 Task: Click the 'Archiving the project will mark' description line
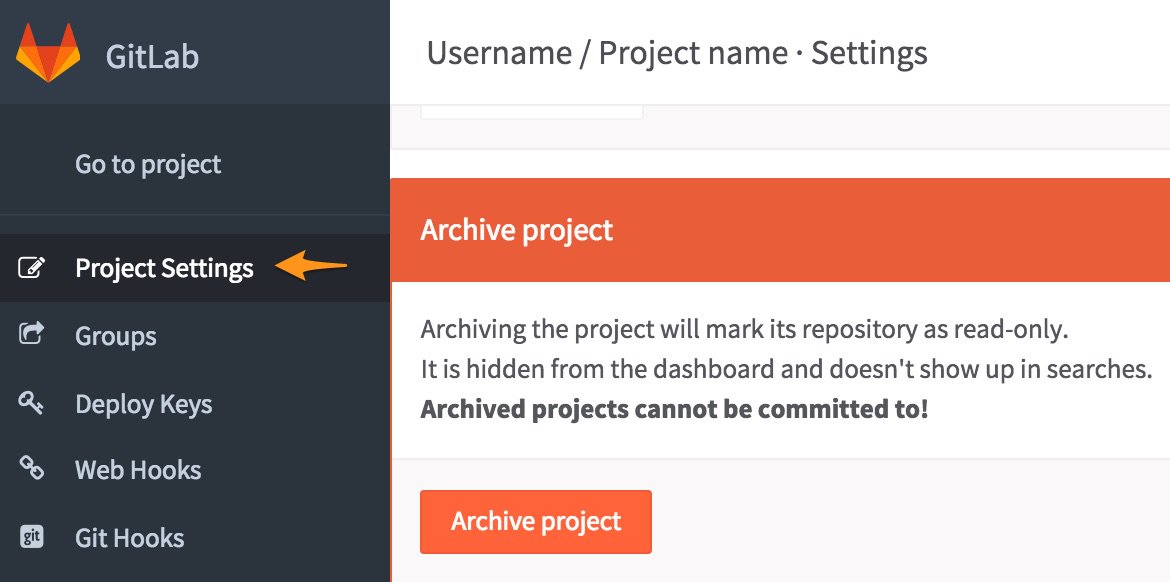tap(745, 329)
